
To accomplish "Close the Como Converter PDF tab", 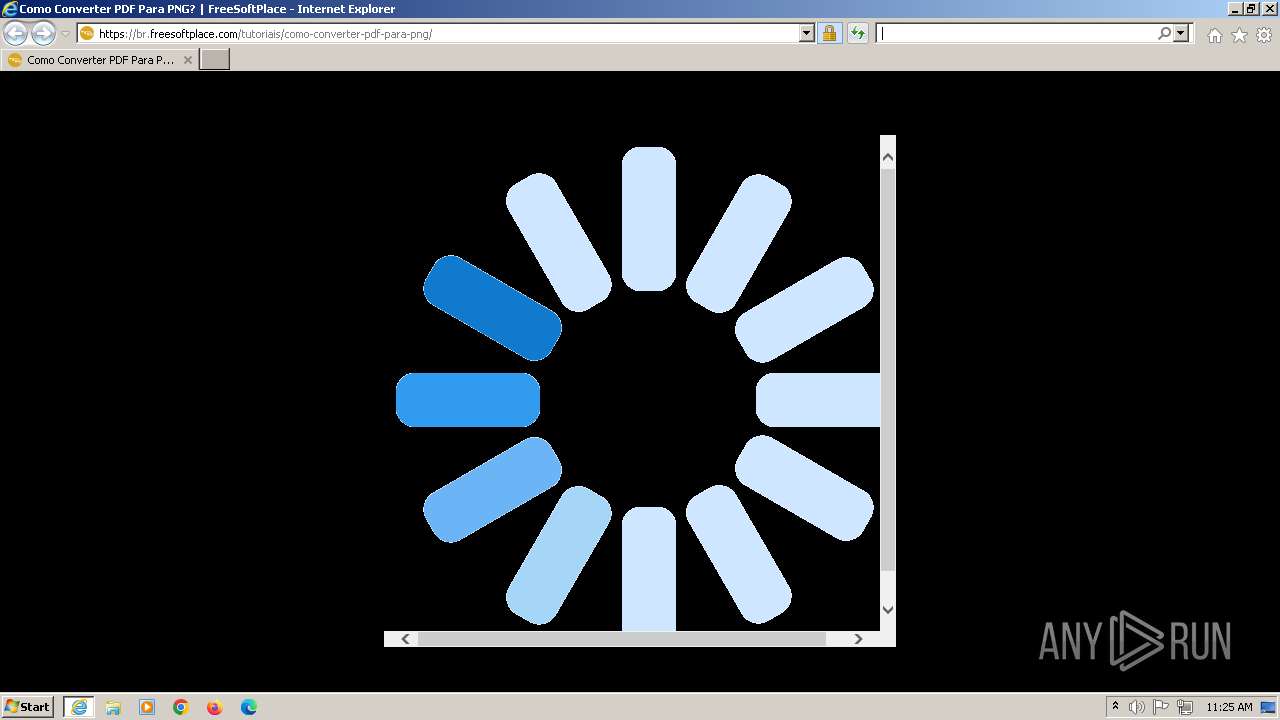I will click(187, 60).
